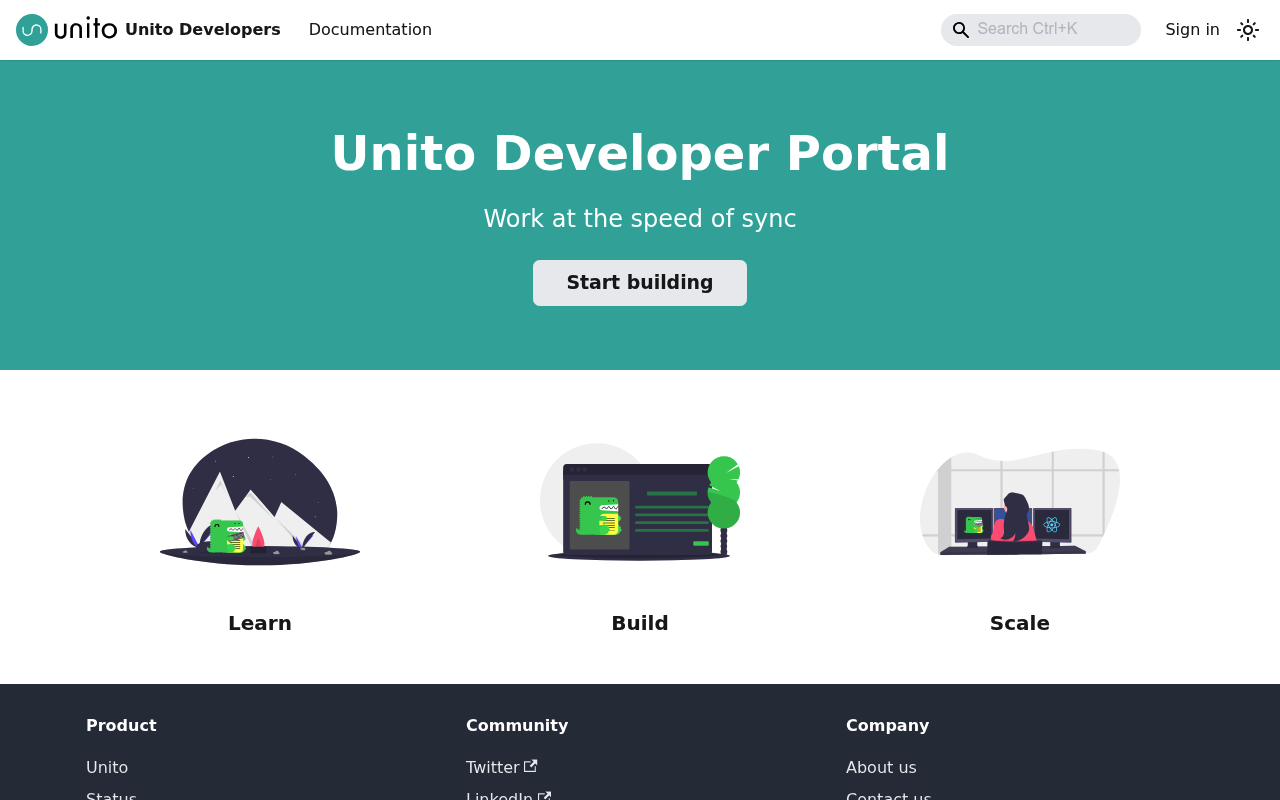The width and height of the screenshot is (1280, 800).
Task: Focus the Search Ctrl+K field
Action: pos(1041,30)
